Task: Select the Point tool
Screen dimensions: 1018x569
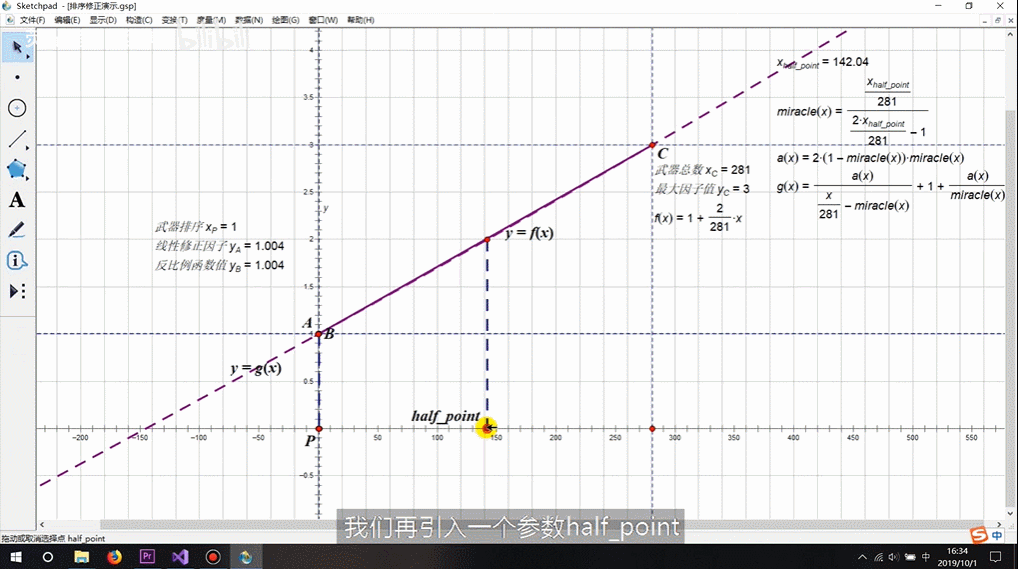Action: [18, 77]
